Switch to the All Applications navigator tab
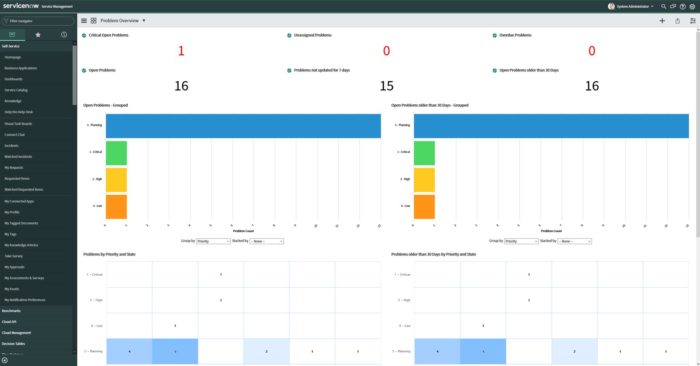The width and height of the screenshot is (700, 366). 12,35
